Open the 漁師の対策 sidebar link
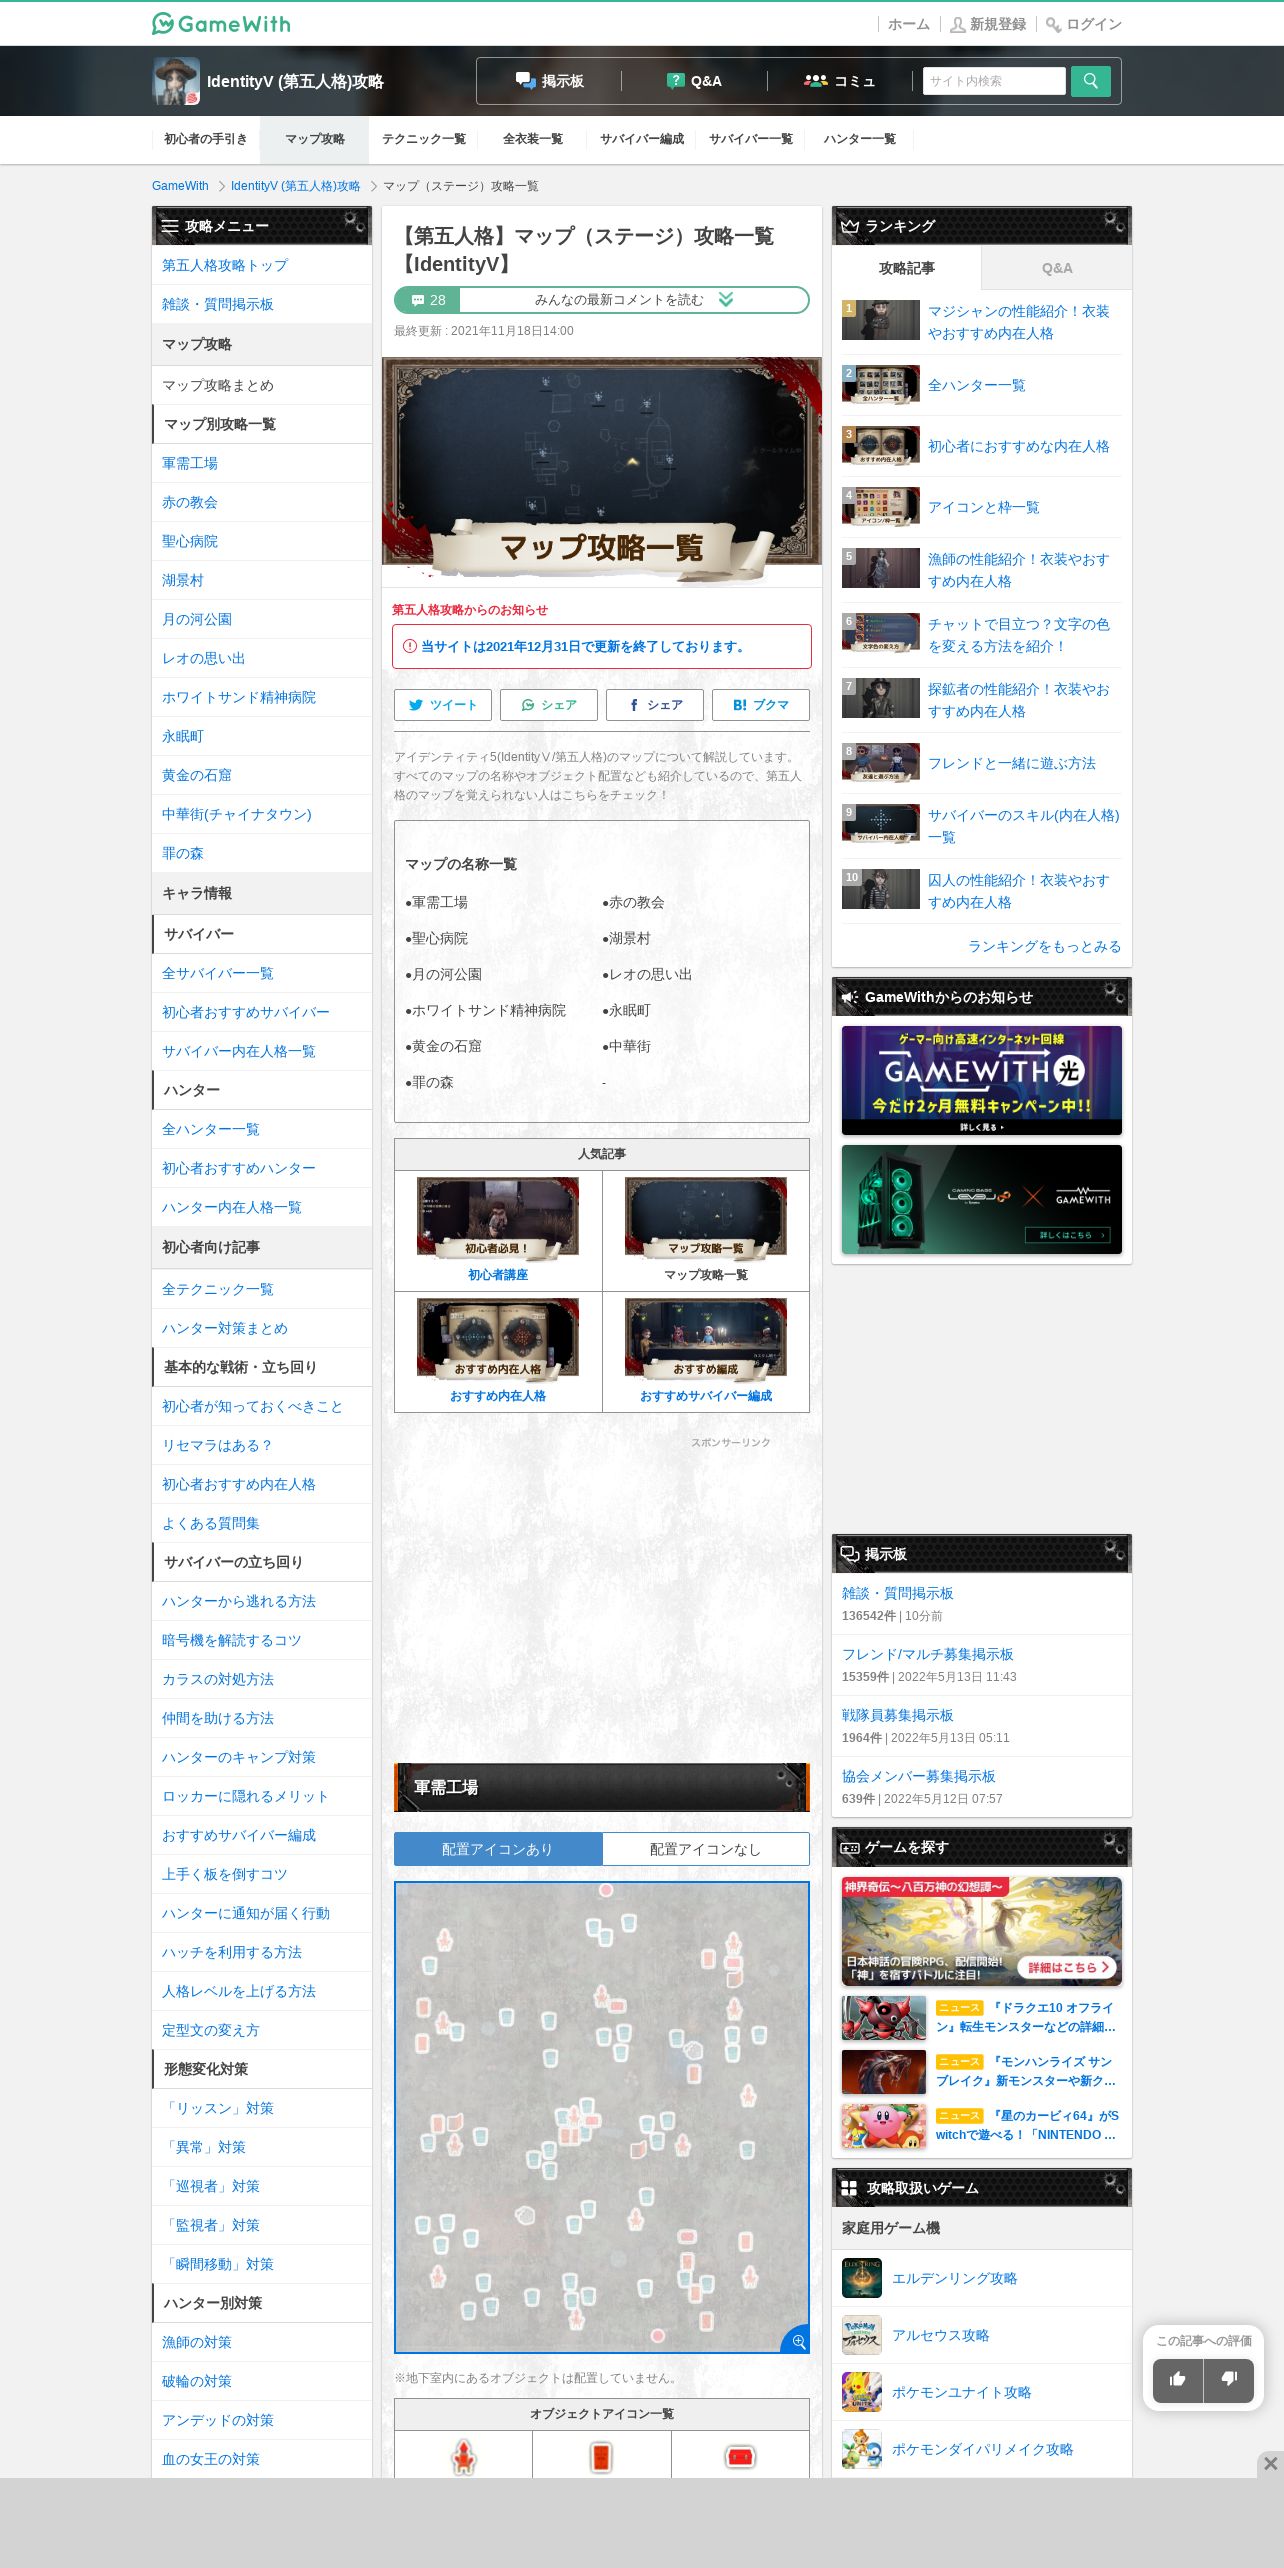1284x2568 pixels. coord(262,2342)
